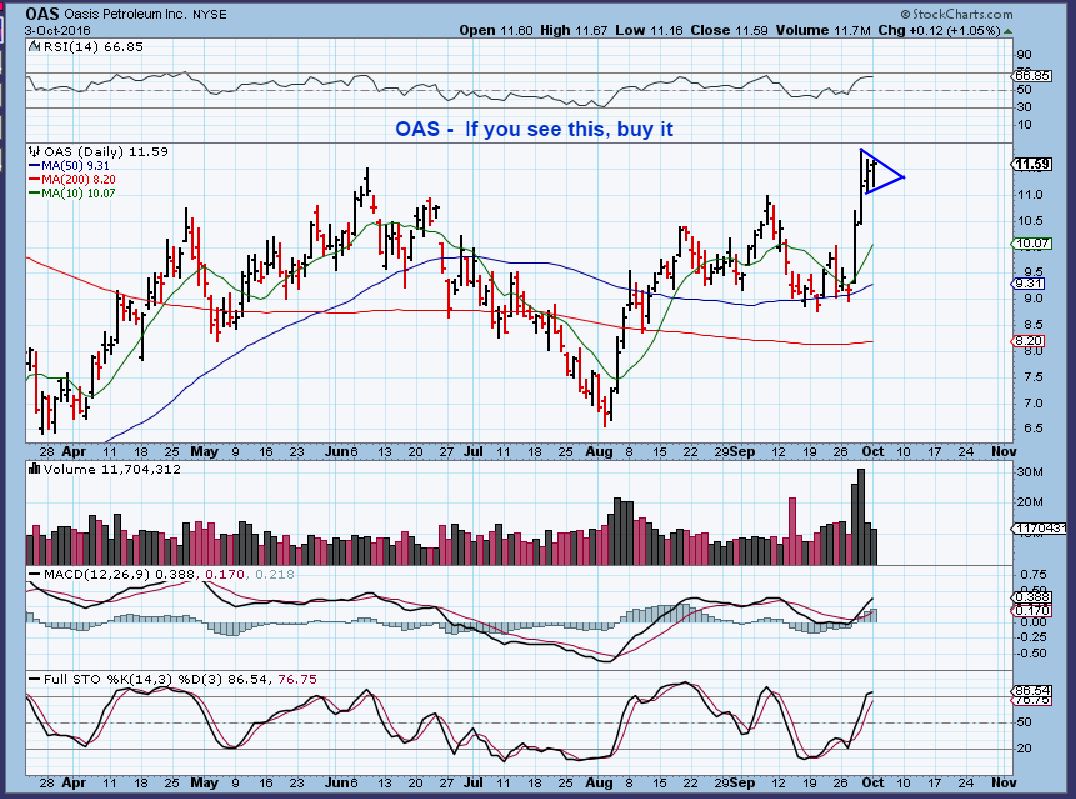
Task: Click the 20M label on the volume axis
Action: click(x=1029, y=502)
